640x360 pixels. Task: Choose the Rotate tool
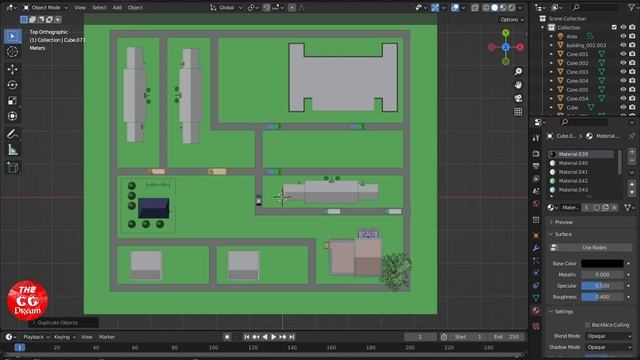pos(13,85)
